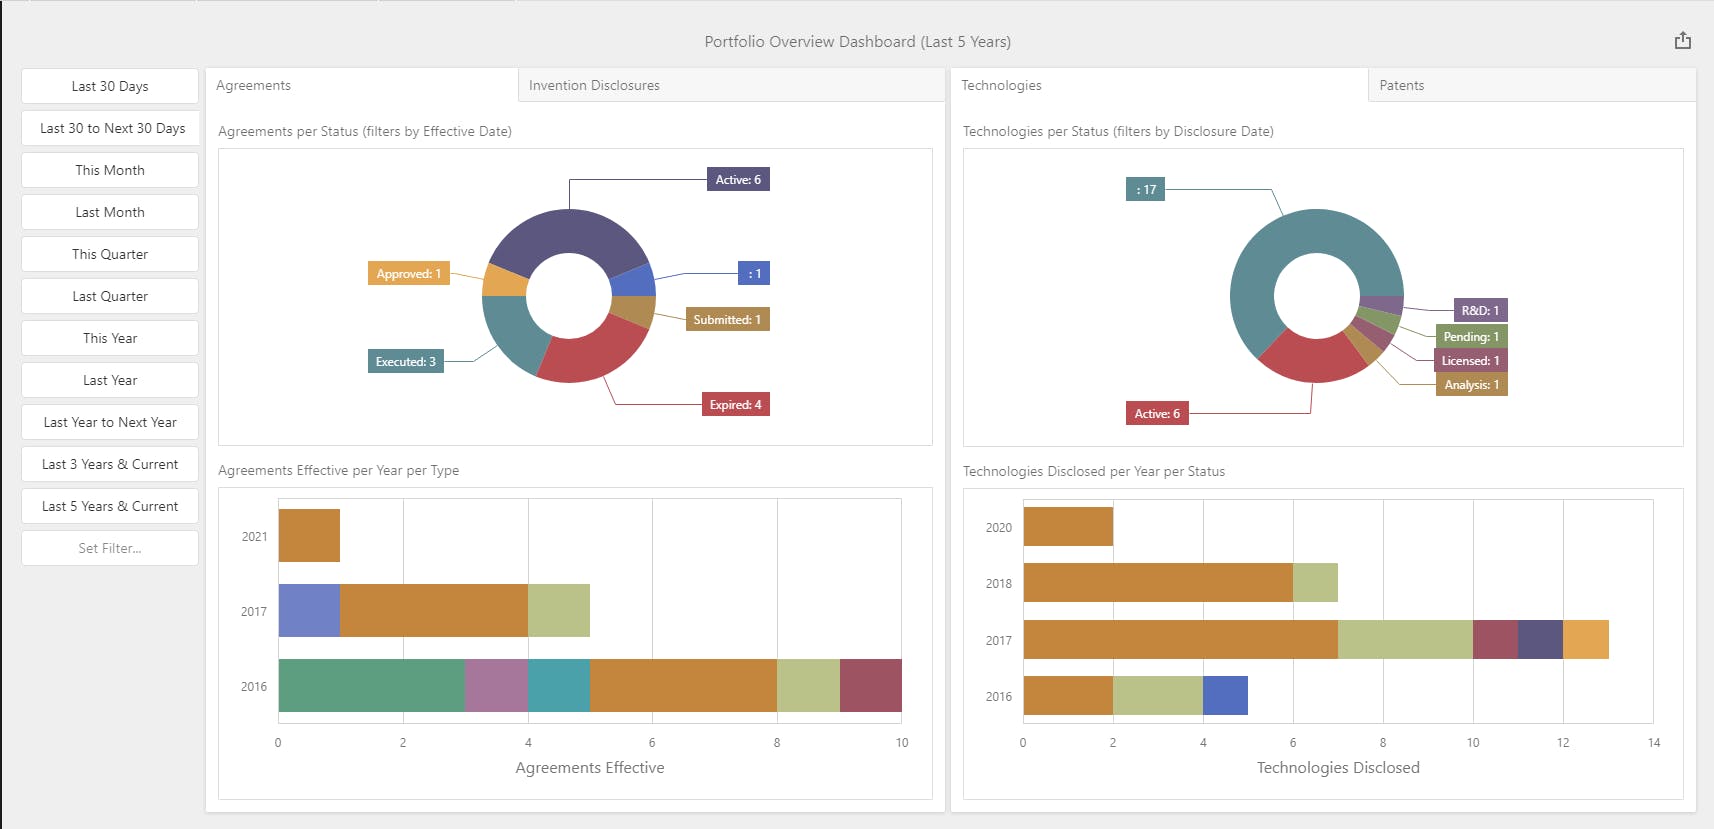This screenshot has width=1714, height=829.
Task: Open the Set Filter... field
Action: (110, 548)
